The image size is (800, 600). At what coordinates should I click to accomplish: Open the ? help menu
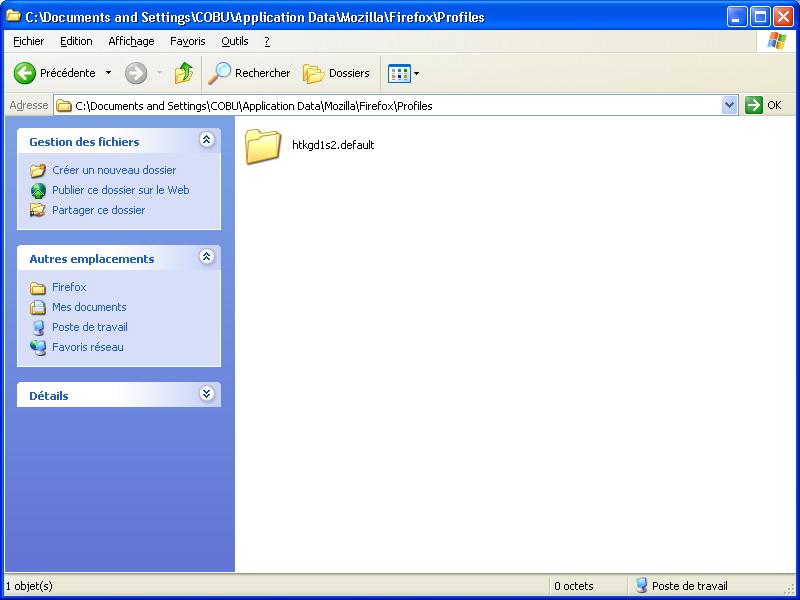click(267, 41)
